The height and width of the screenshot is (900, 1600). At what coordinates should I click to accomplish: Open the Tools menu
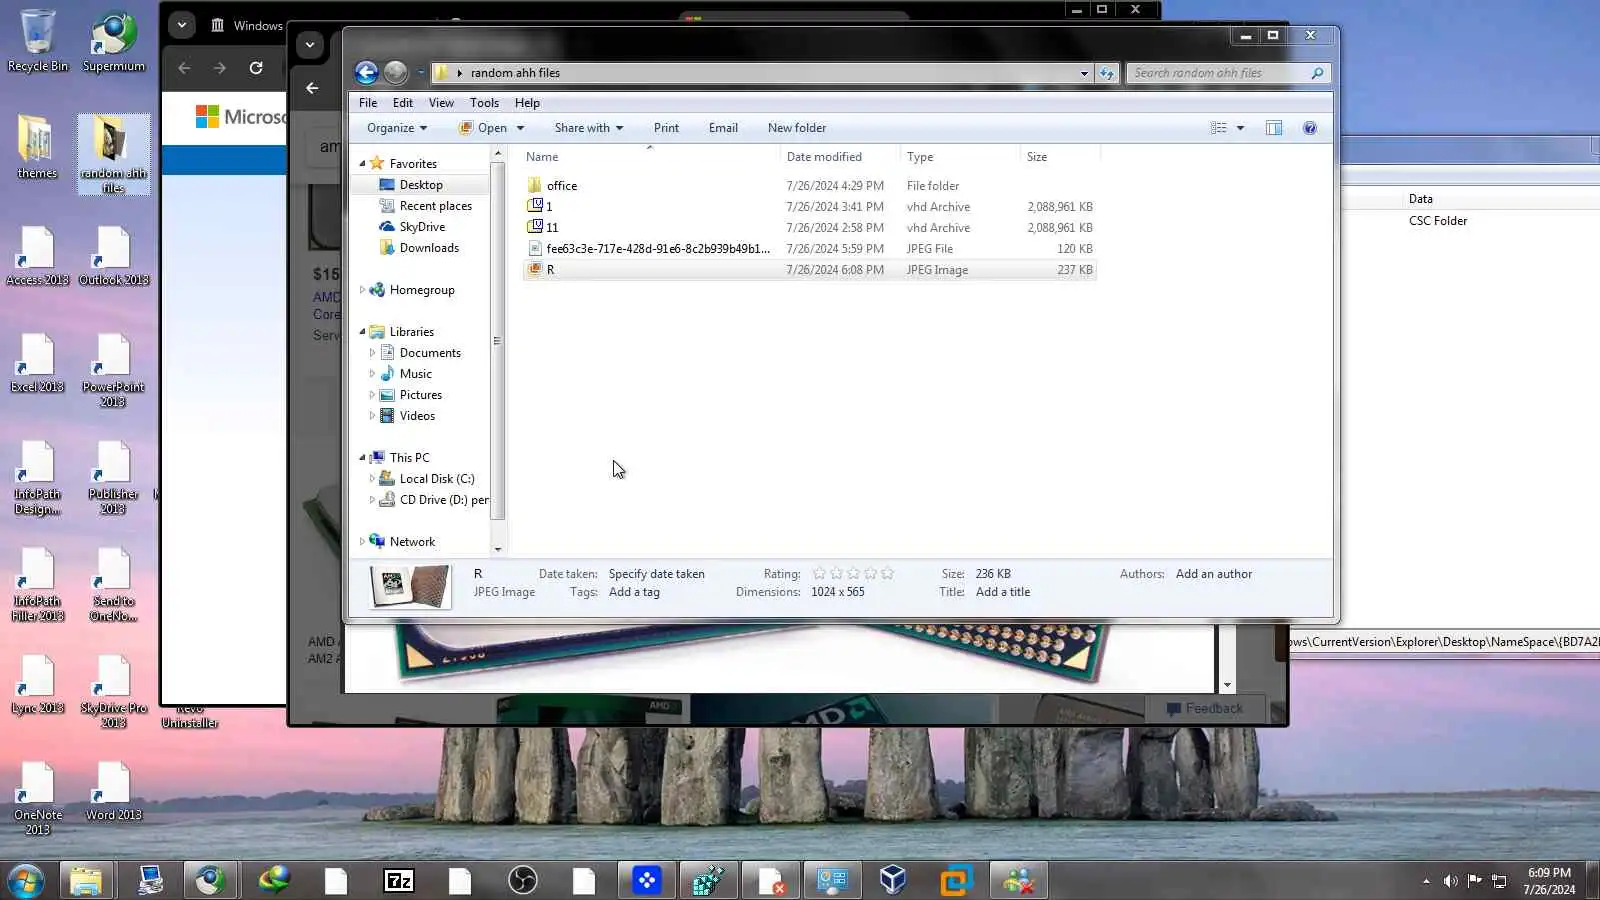click(x=484, y=103)
